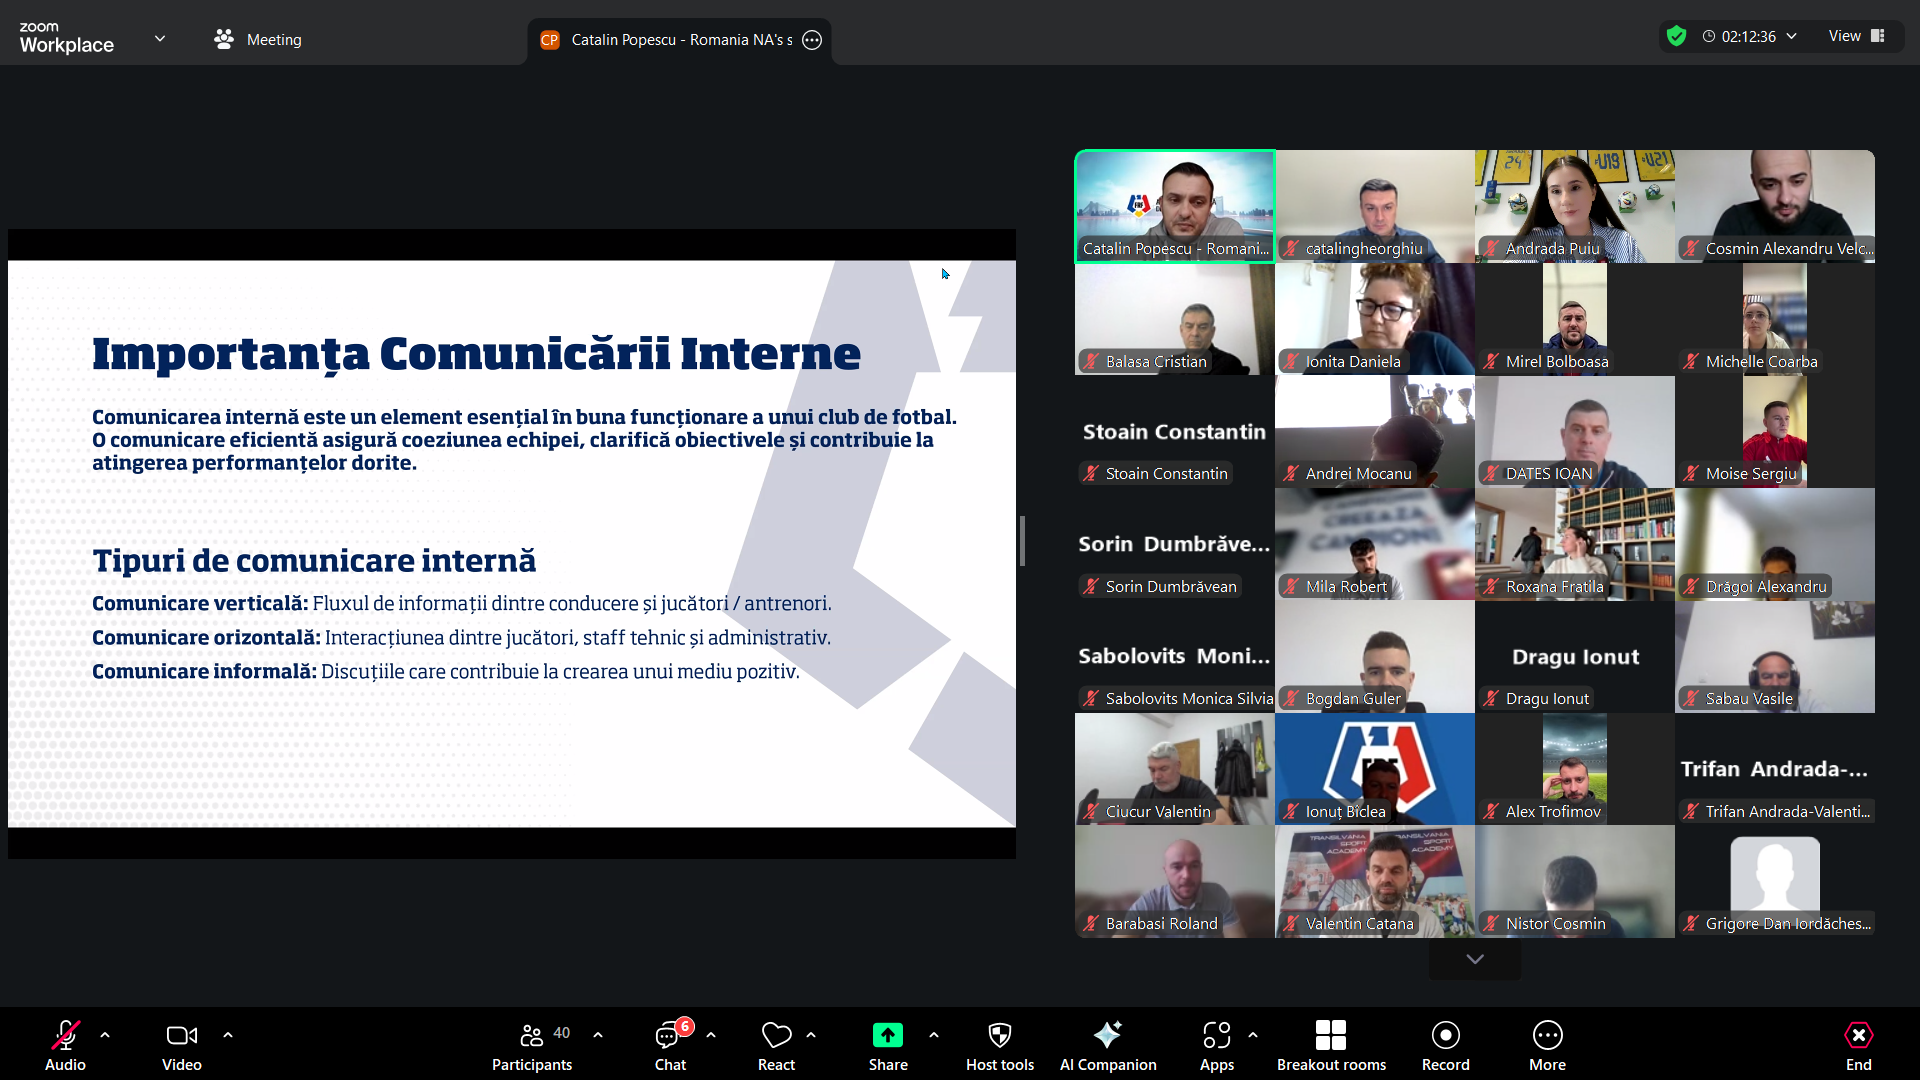1920x1080 pixels.
Task: Open the Apps icon in toolbar
Action: [1216, 1035]
